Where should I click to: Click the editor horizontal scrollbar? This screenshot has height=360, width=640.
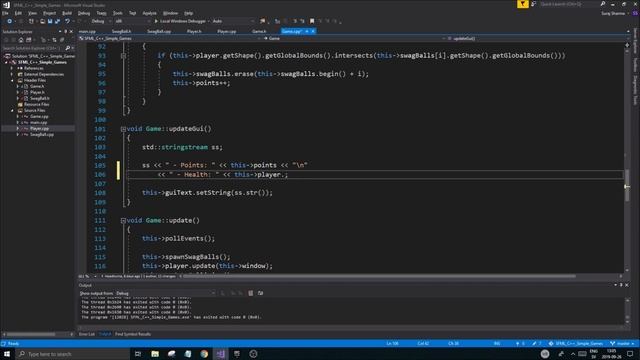coord(380,276)
